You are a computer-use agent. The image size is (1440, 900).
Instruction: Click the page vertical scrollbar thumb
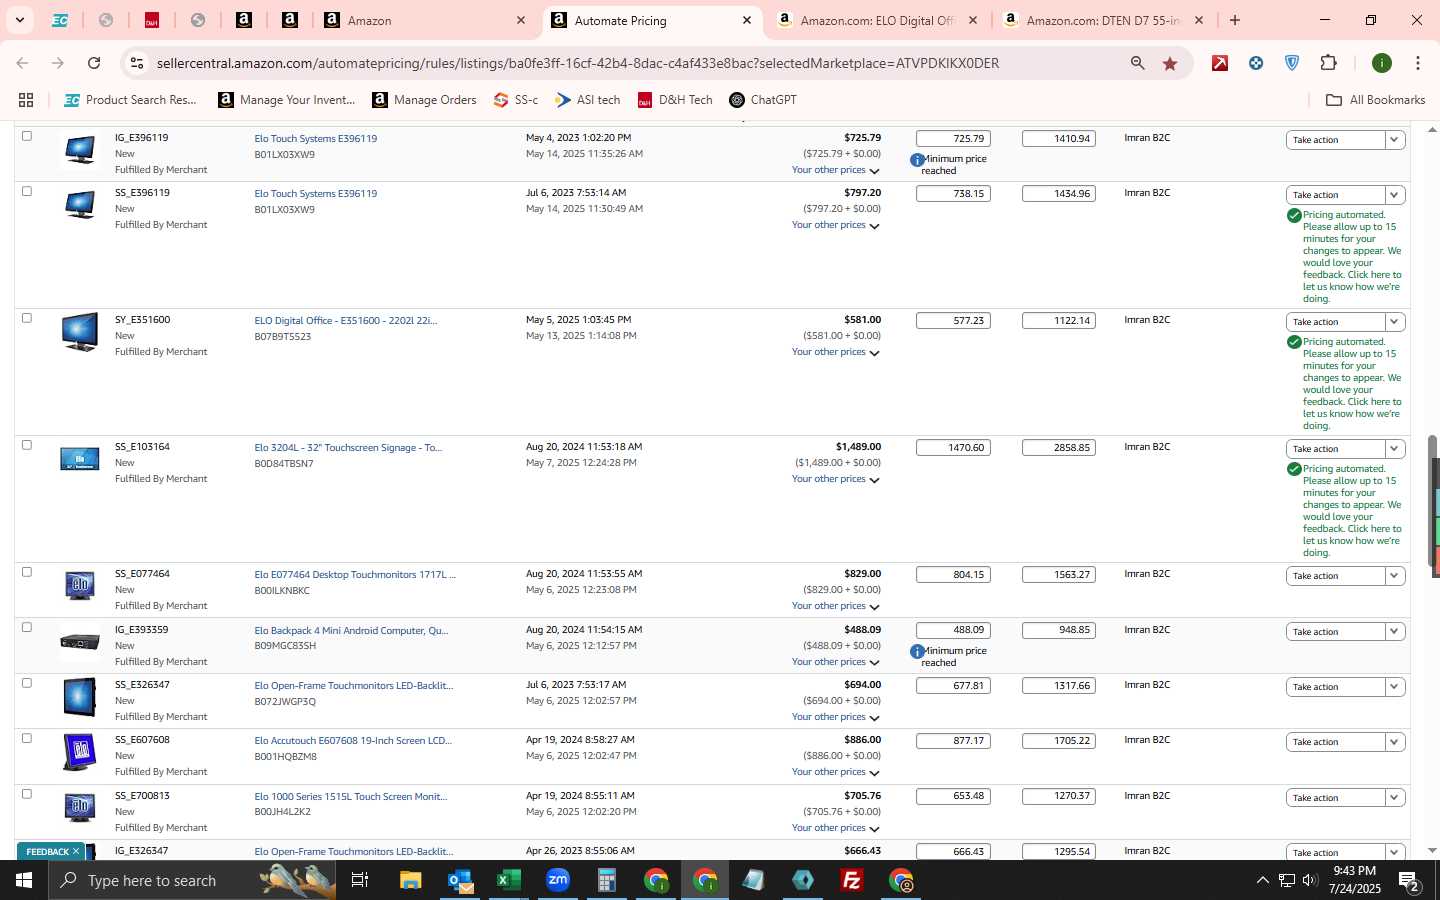click(1432, 500)
